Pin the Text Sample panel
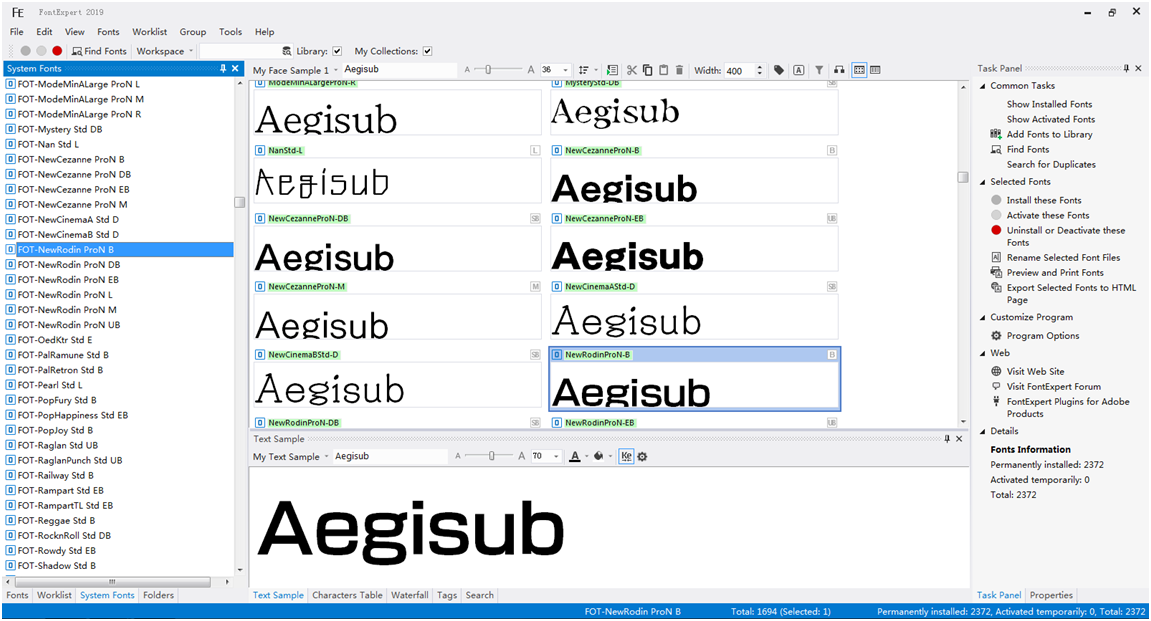This screenshot has height=621, width=1151. (x=947, y=439)
